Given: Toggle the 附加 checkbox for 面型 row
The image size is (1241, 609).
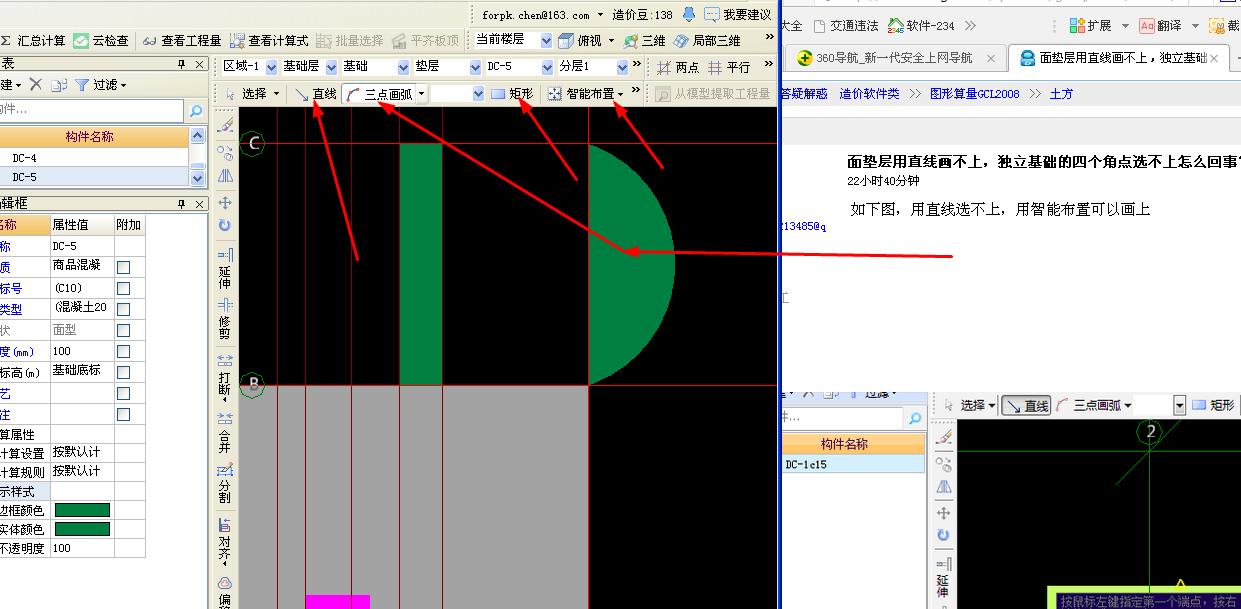Looking at the screenshot, I should click(124, 330).
